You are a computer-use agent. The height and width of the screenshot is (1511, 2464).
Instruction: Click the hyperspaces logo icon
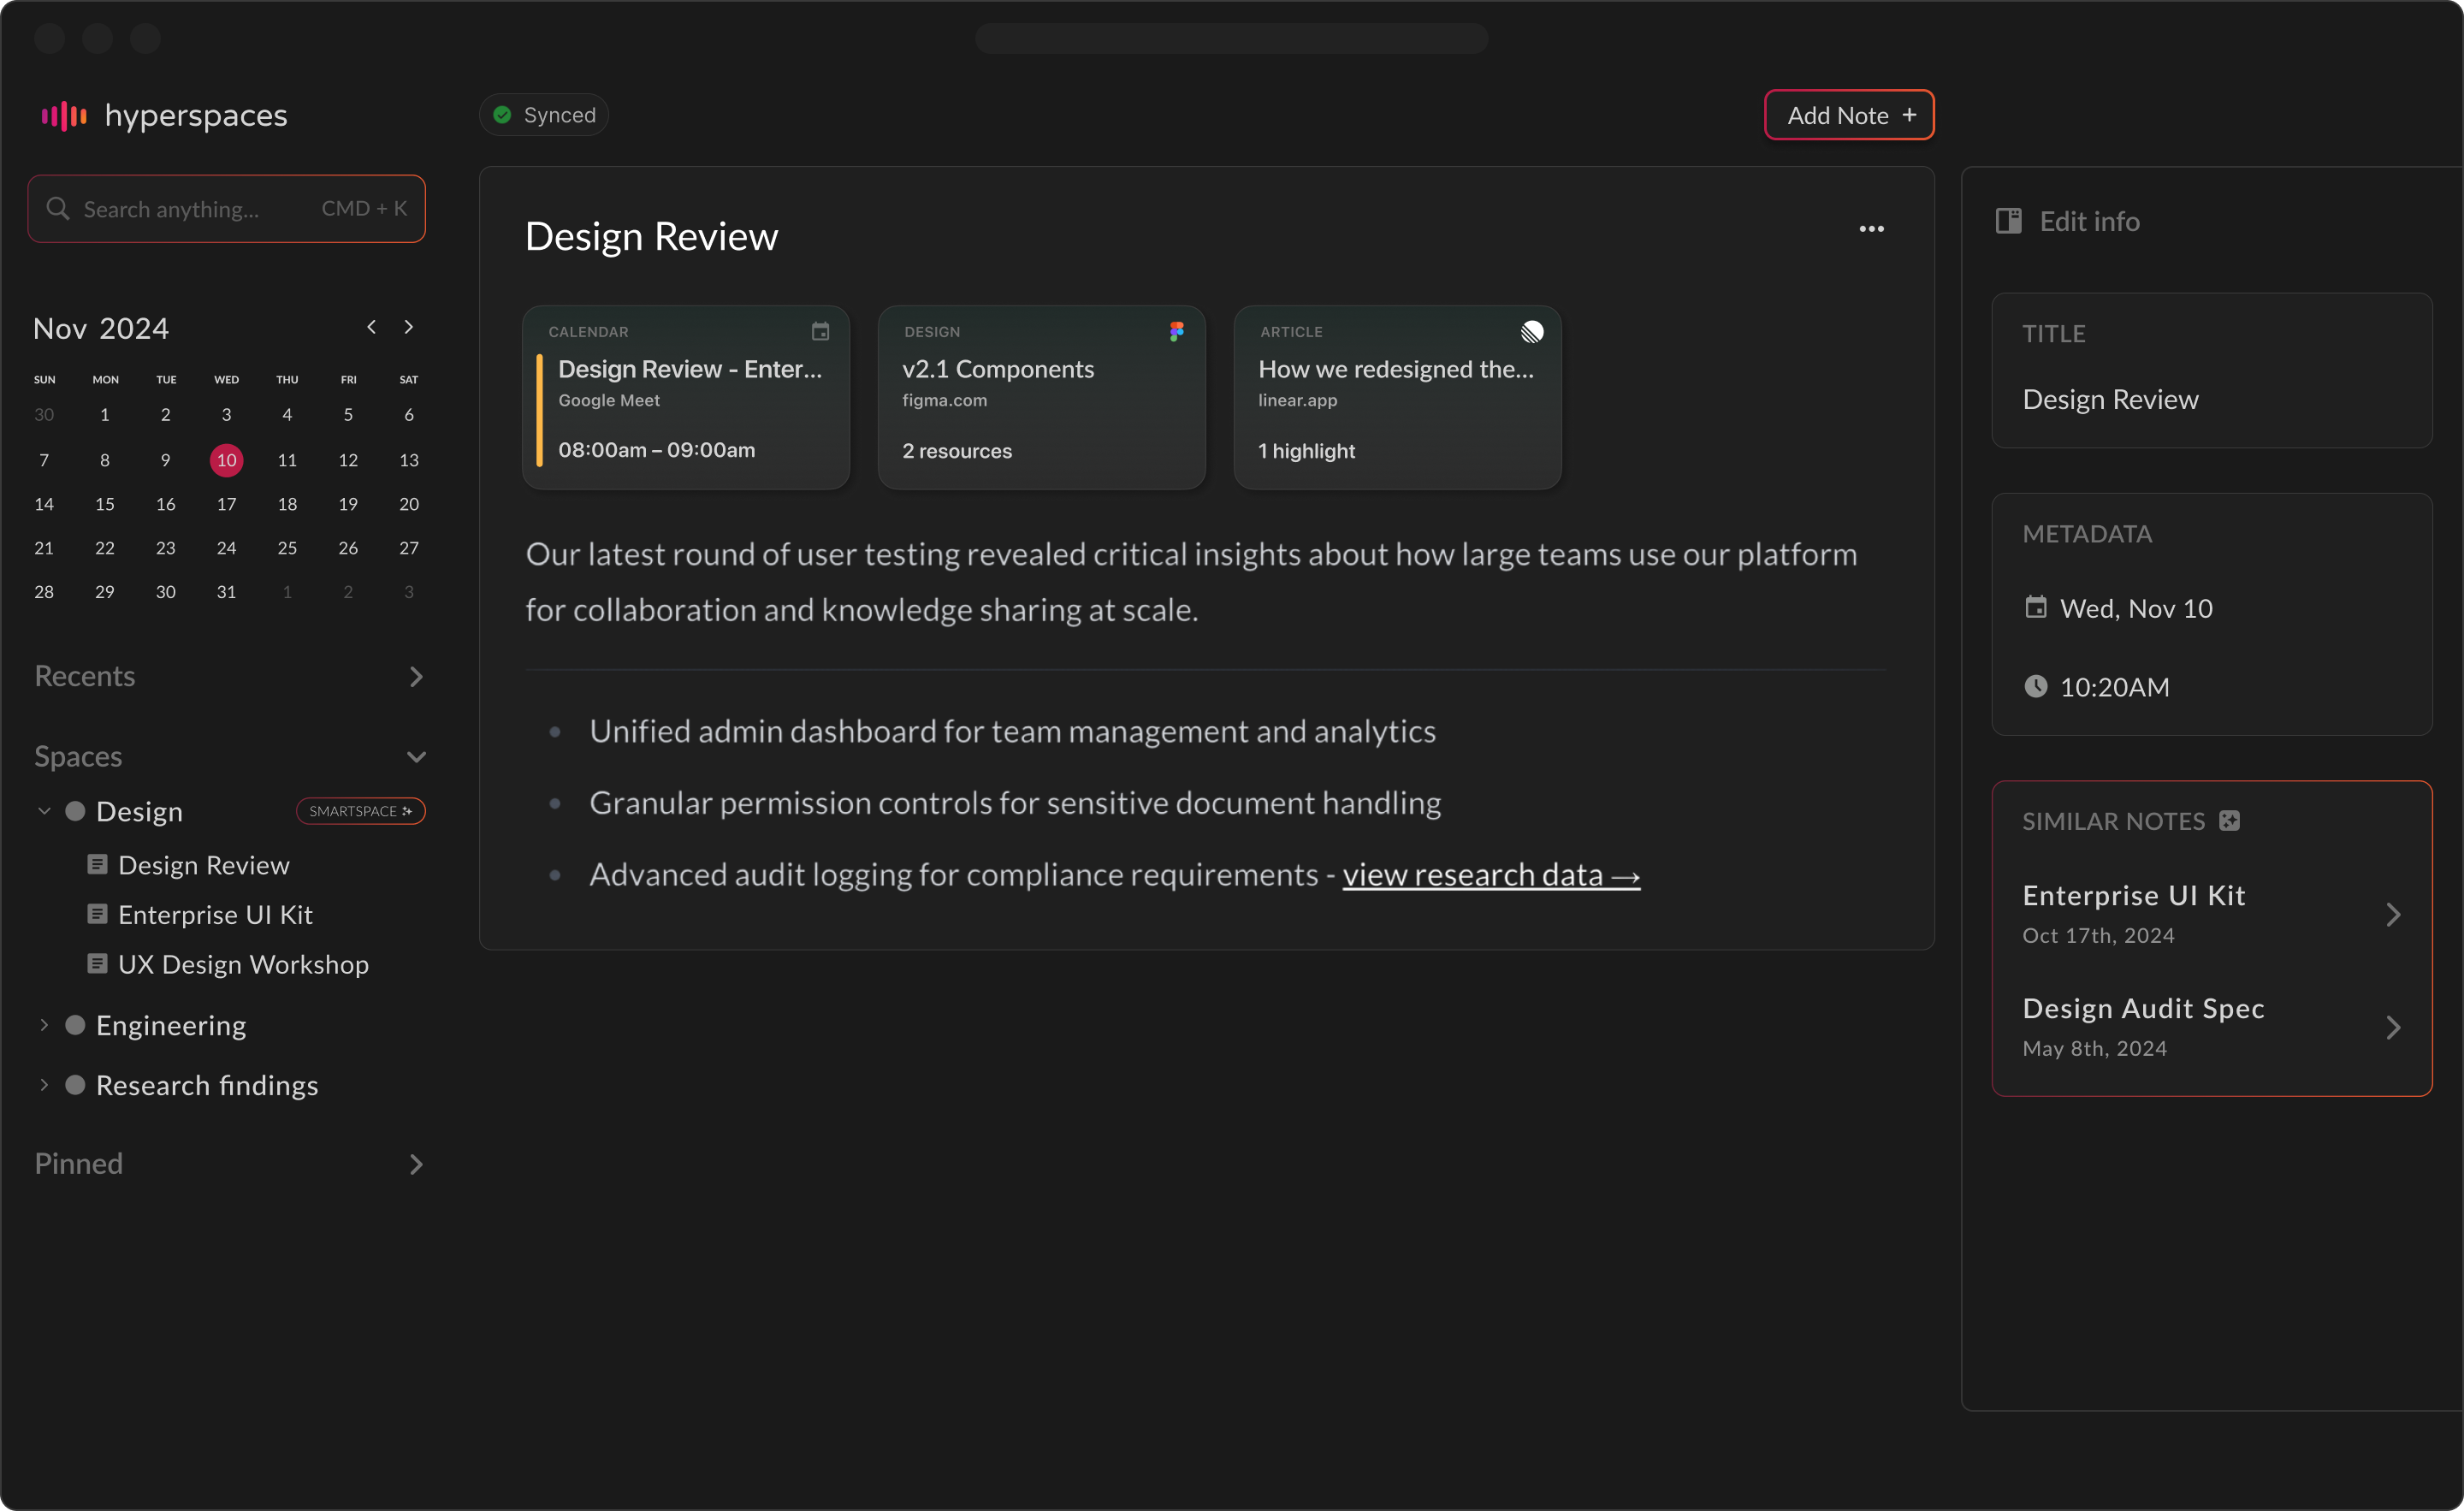pyautogui.click(x=64, y=115)
